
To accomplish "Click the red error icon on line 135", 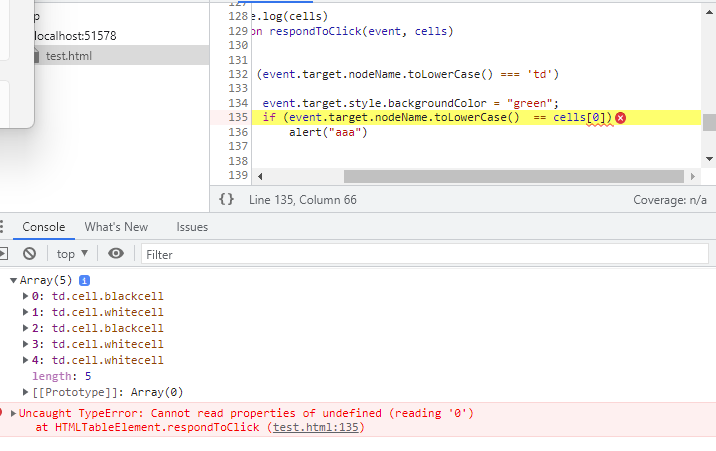I will tap(621, 118).
